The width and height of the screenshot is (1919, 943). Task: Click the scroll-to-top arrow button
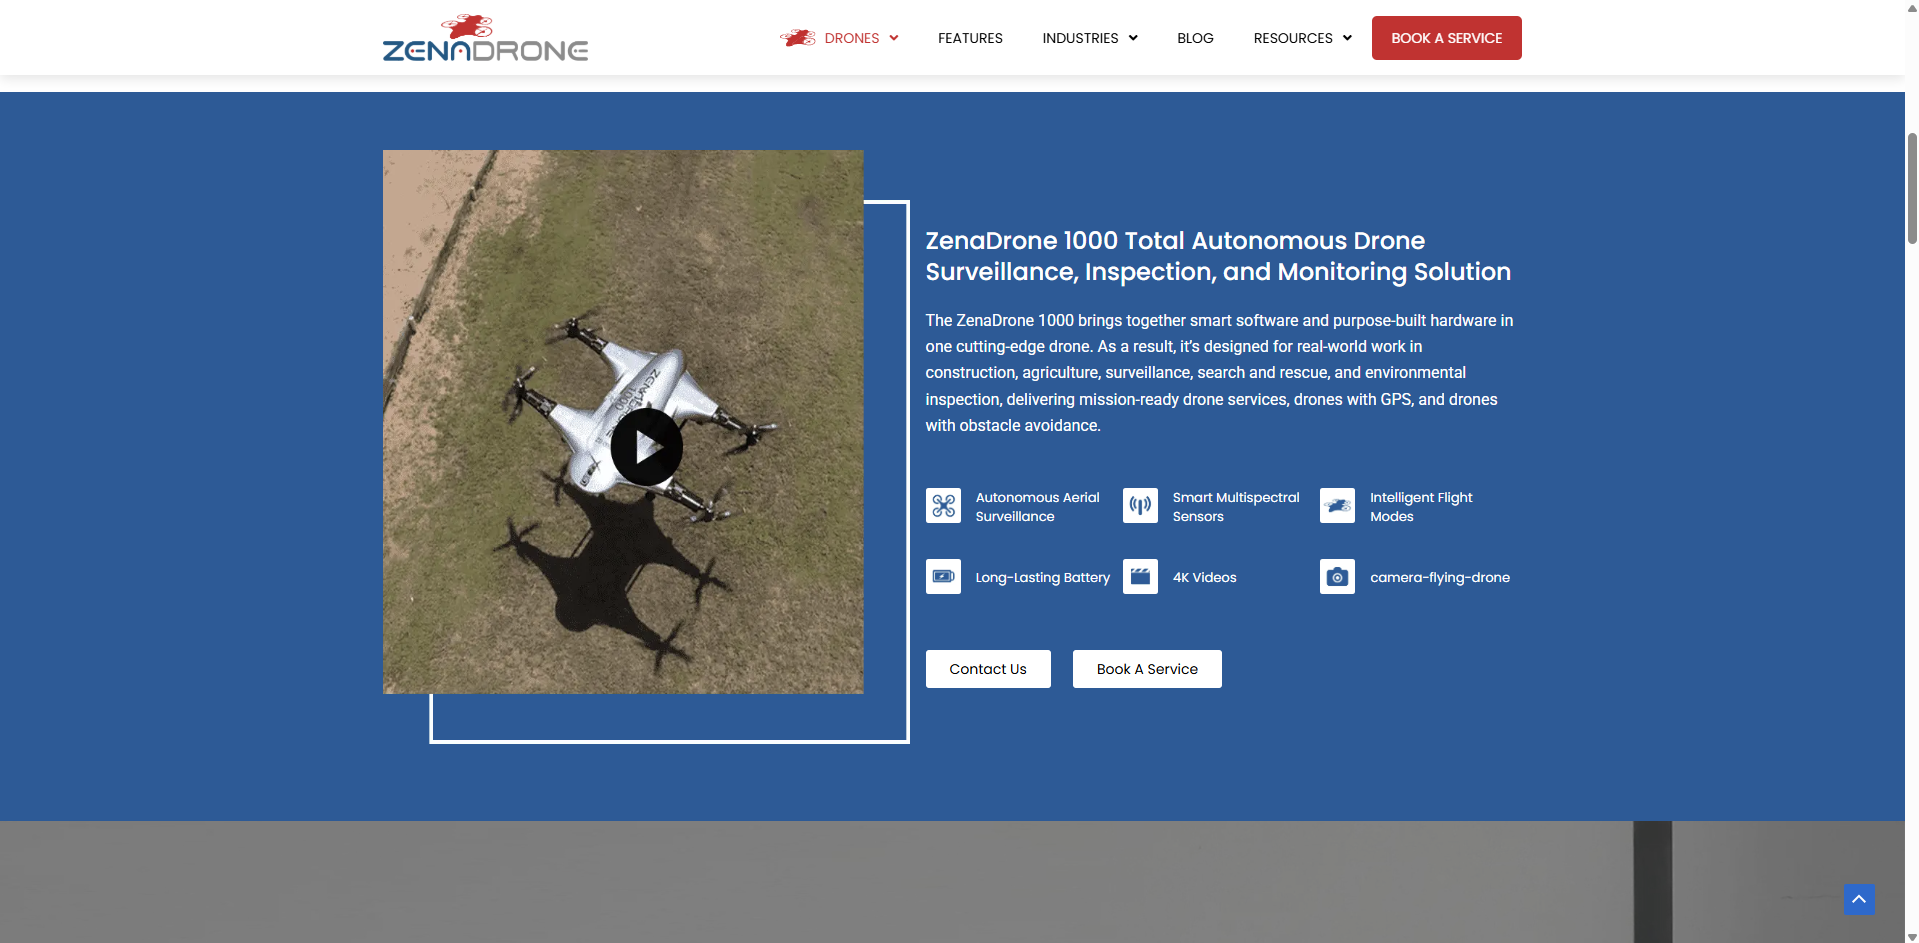[1859, 899]
